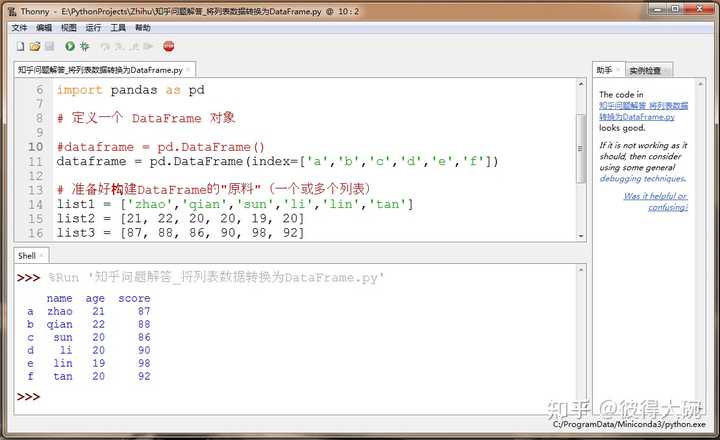Click the empty Shell prompt line at the bottom
This screenshot has width=720, height=440.
tap(294, 396)
